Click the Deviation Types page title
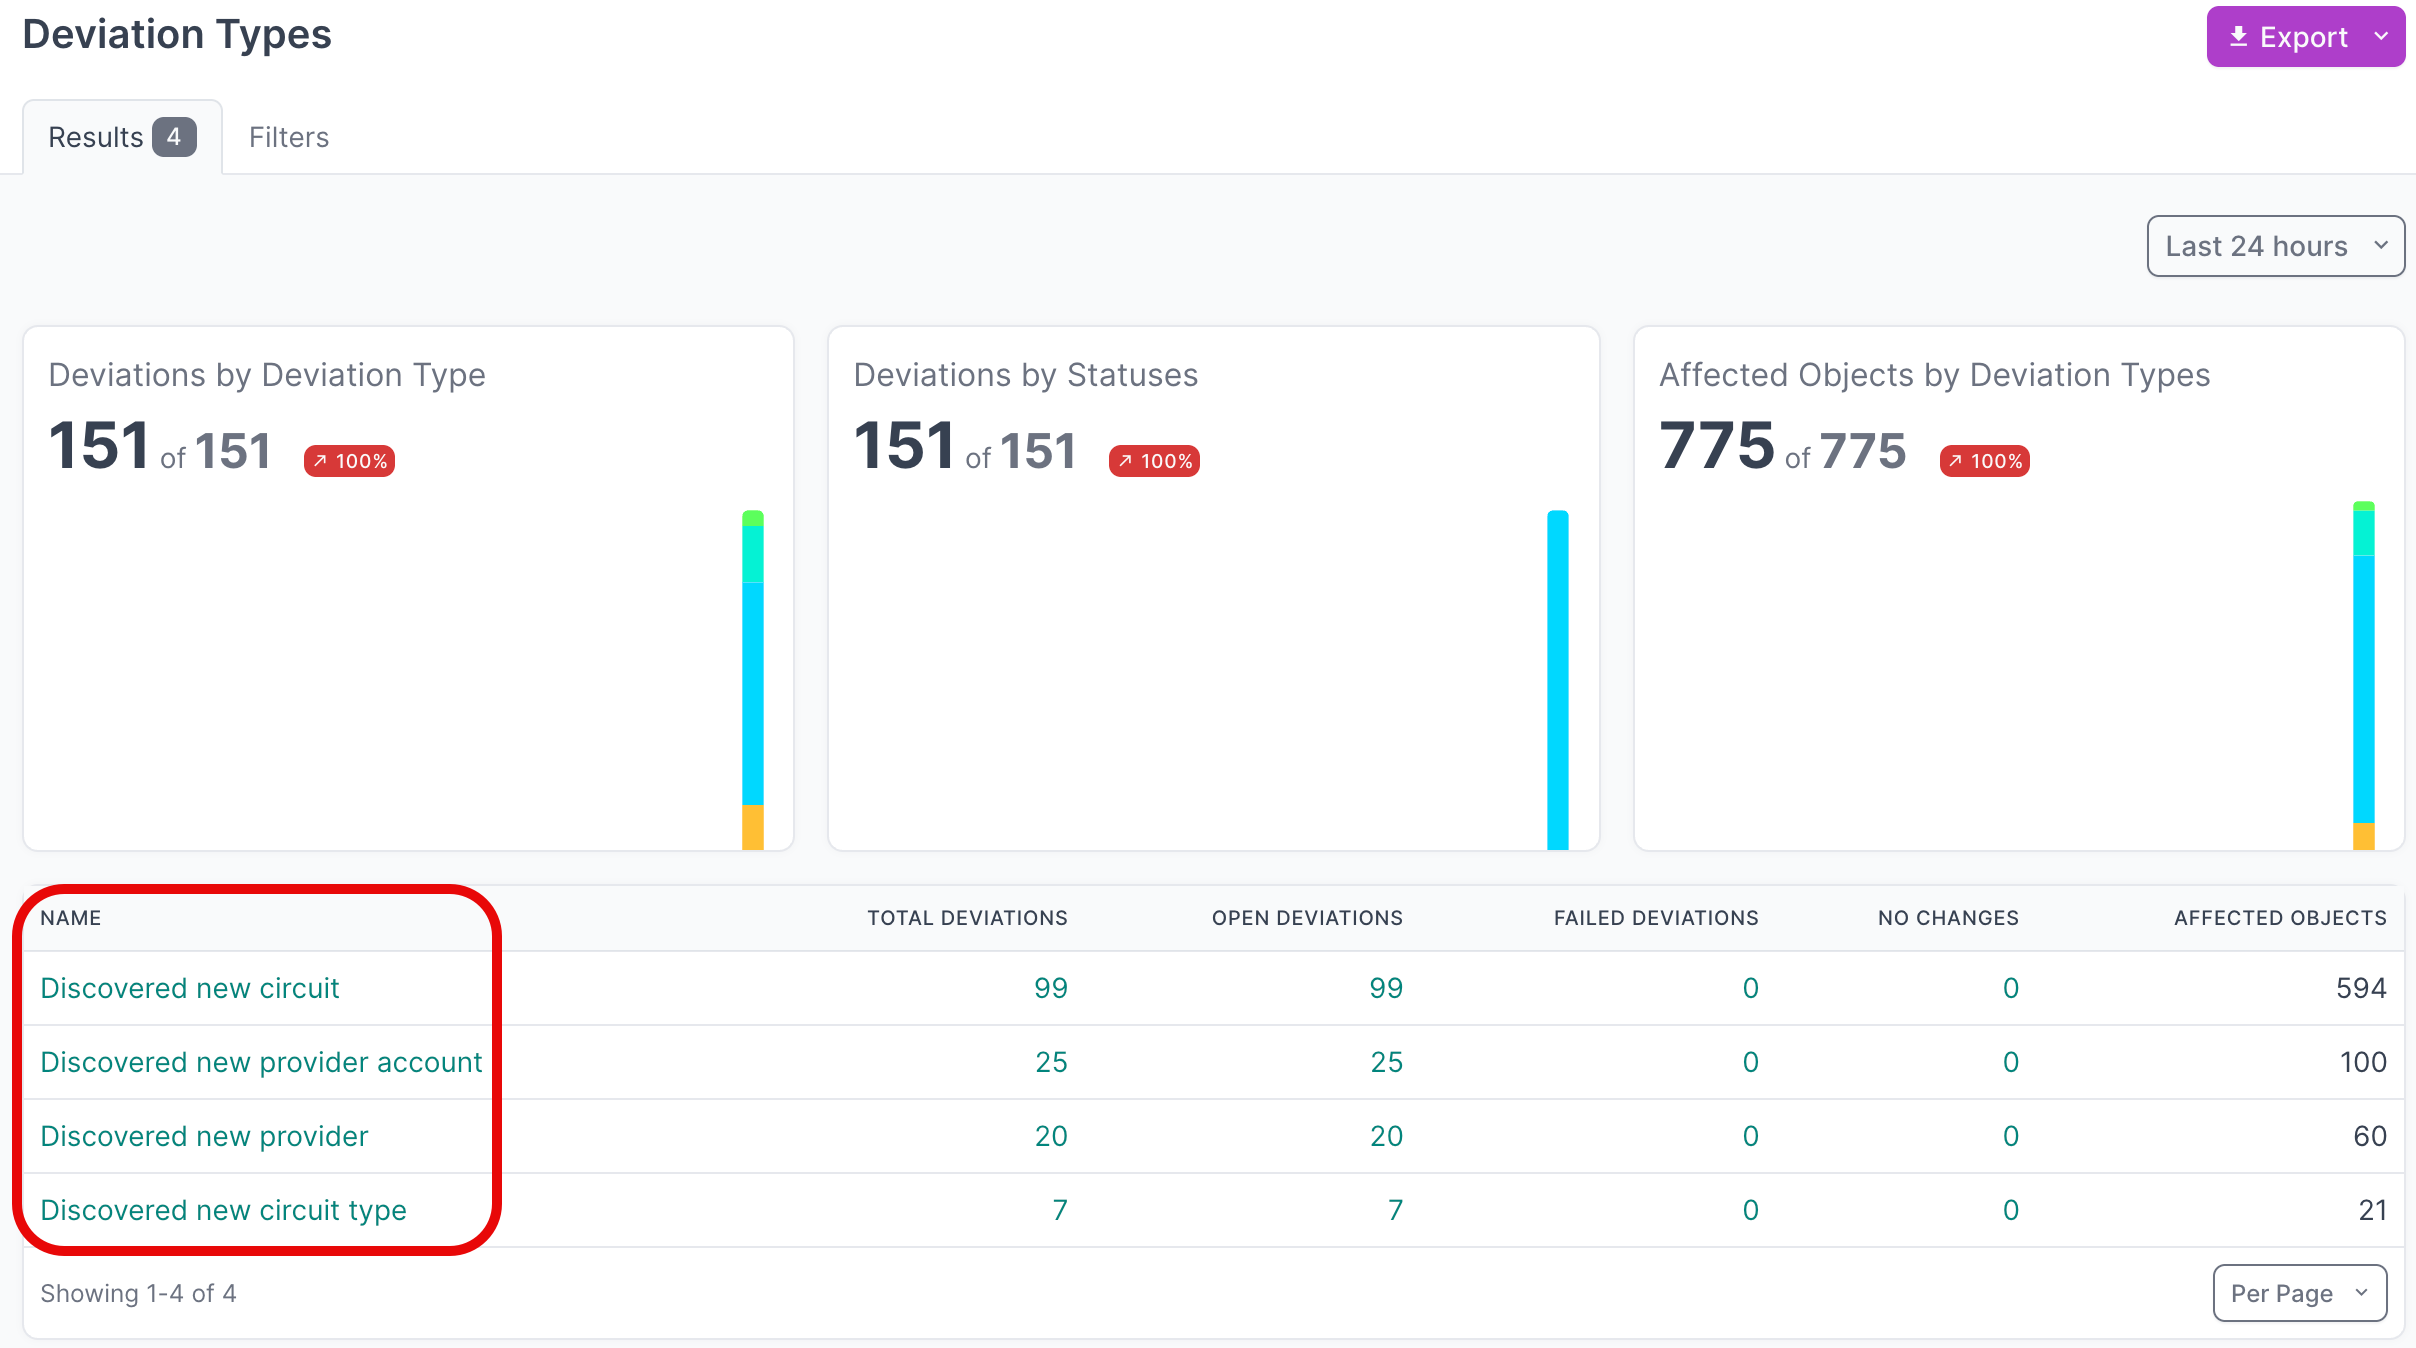This screenshot has width=2416, height=1348. coord(177,34)
